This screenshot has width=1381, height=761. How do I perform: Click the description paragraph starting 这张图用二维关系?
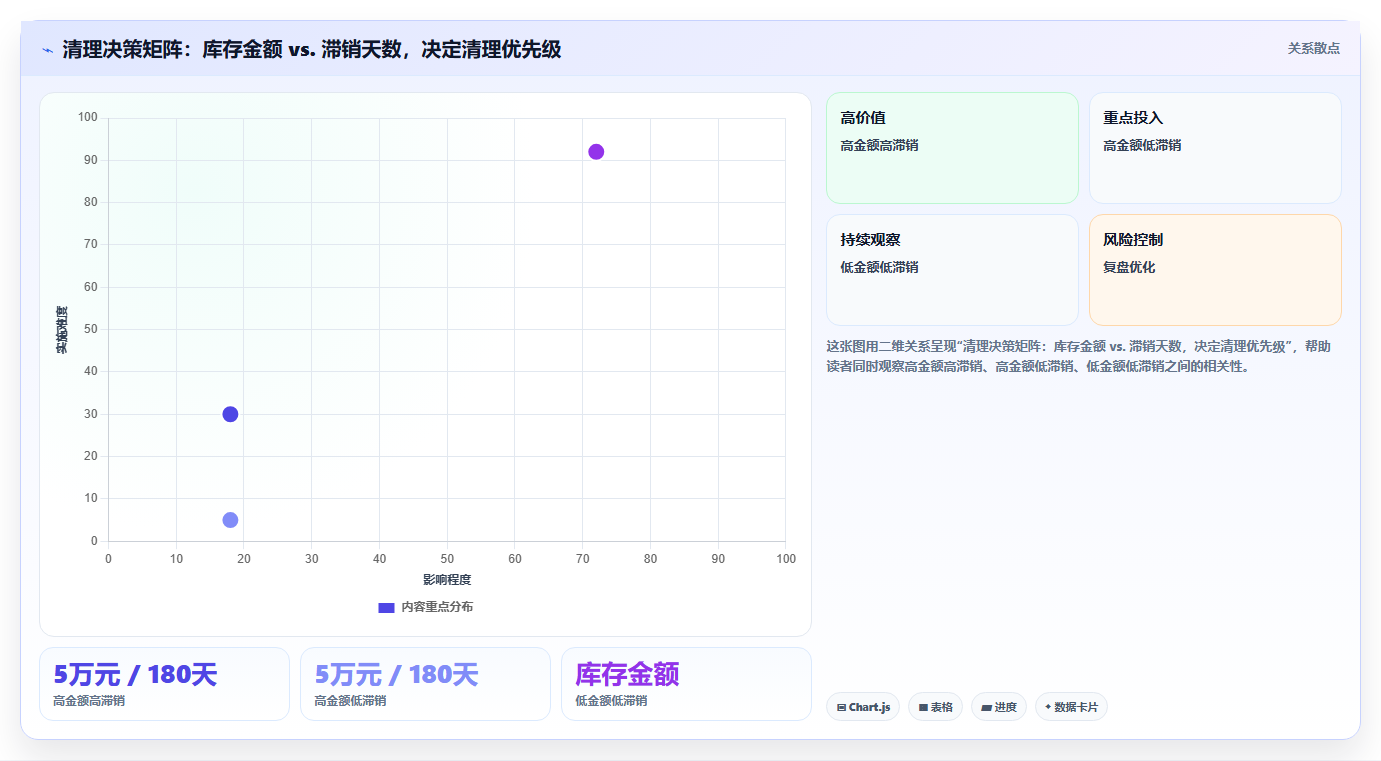click(1079, 356)
